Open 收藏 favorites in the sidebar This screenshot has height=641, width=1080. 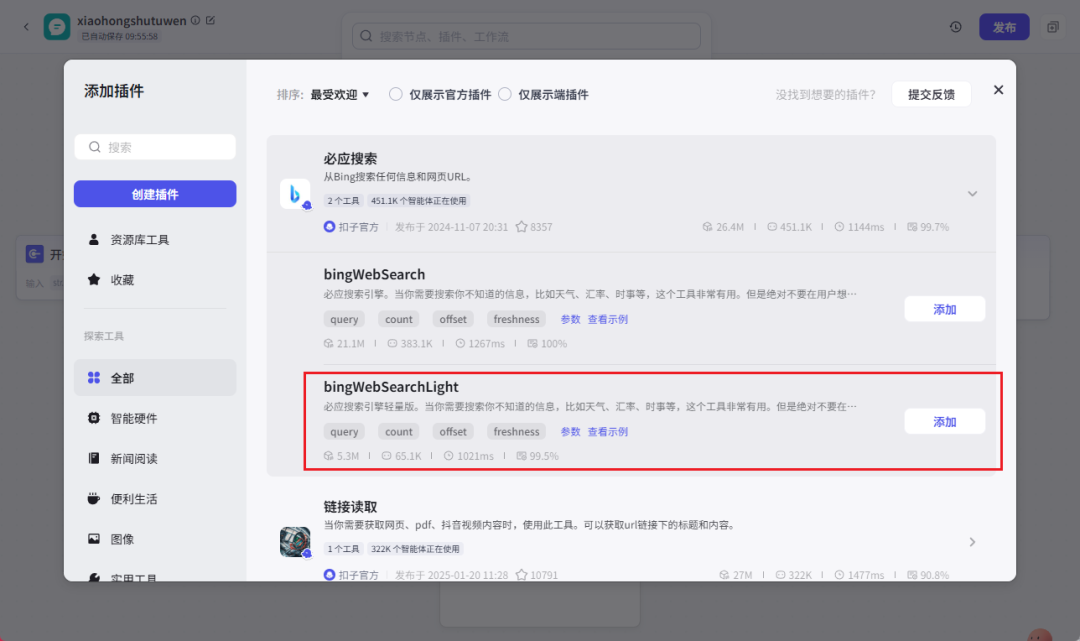click(155, 280)
